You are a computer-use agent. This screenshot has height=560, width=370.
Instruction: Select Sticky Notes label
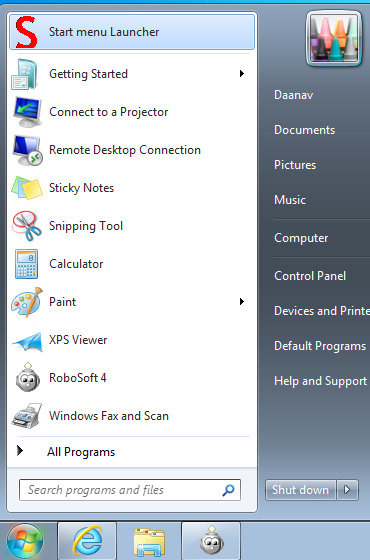81,188
